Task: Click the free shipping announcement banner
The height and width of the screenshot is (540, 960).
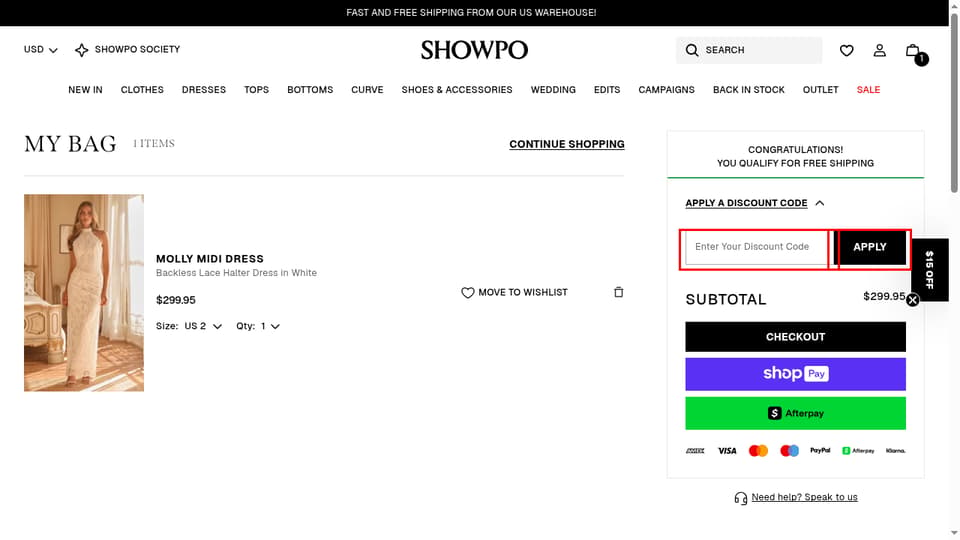Action: pos(471,12)
